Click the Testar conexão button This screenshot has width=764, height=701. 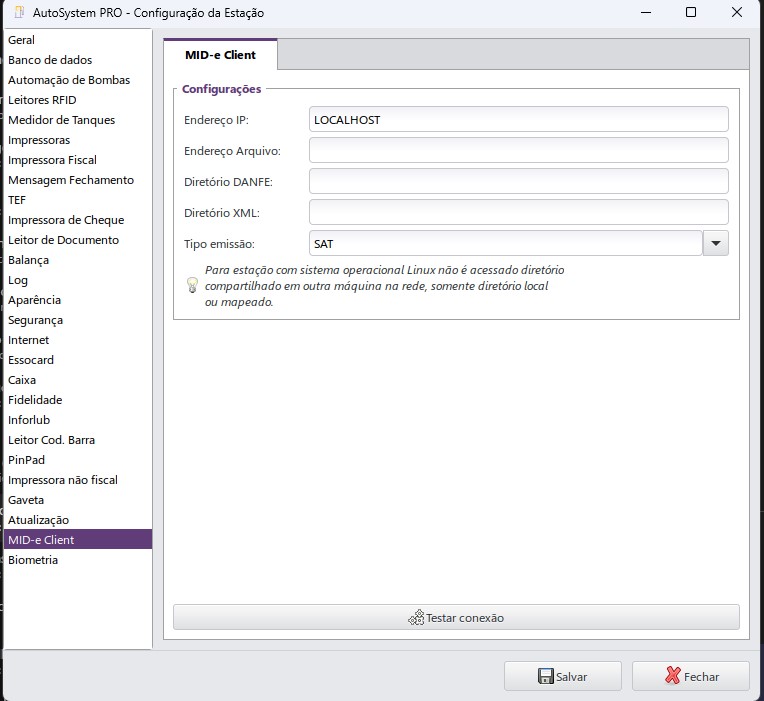pos(456,617)
